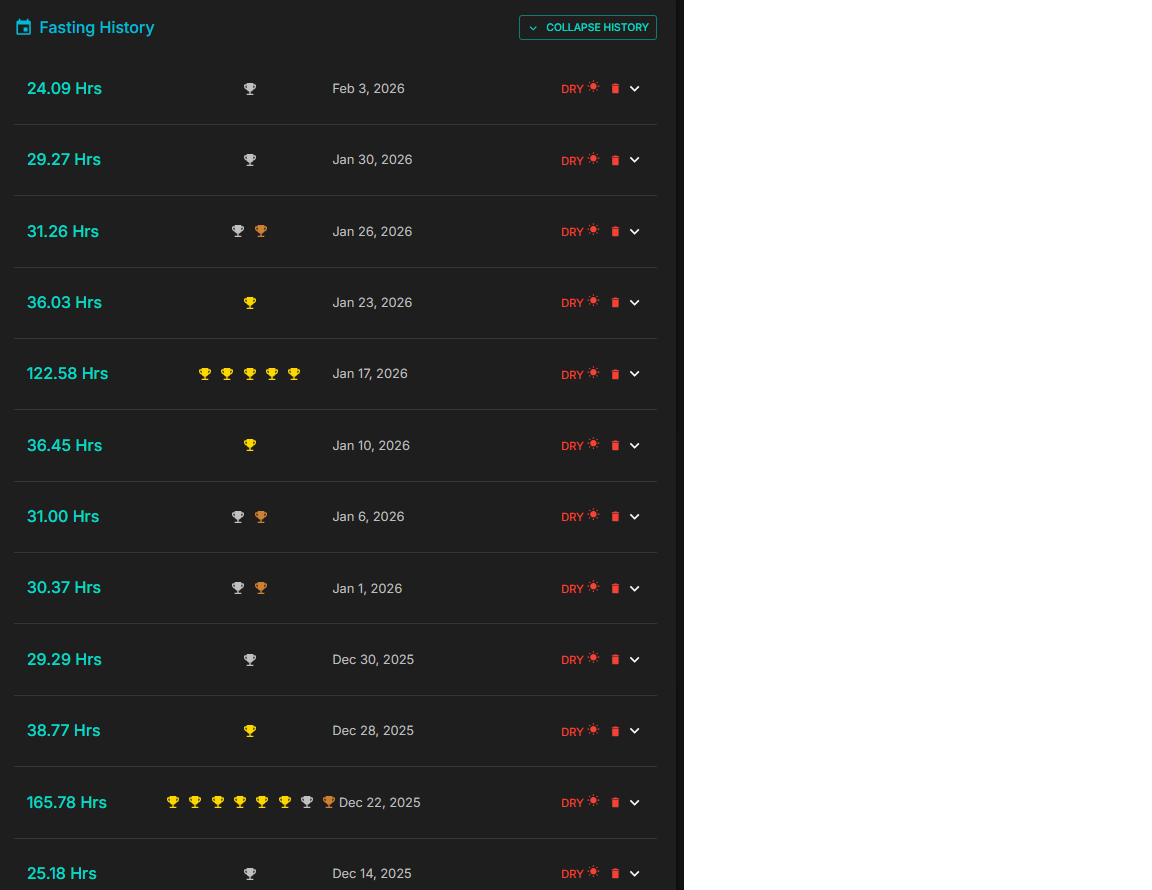Click the bronze trophy on the 31.00 Hrs row
The image size is (1152, 890).
pyautogui.click(x=261, y=517)
